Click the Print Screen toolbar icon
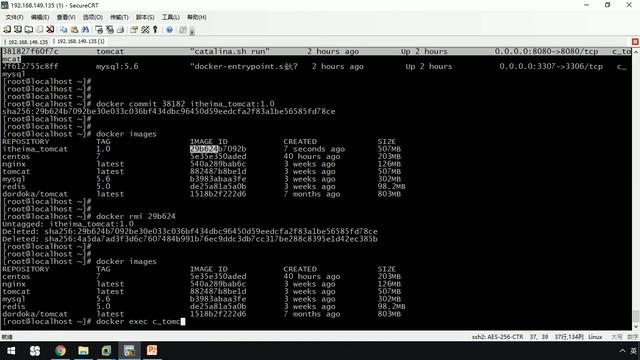This screenshot has height=360, width=640. 99,29
